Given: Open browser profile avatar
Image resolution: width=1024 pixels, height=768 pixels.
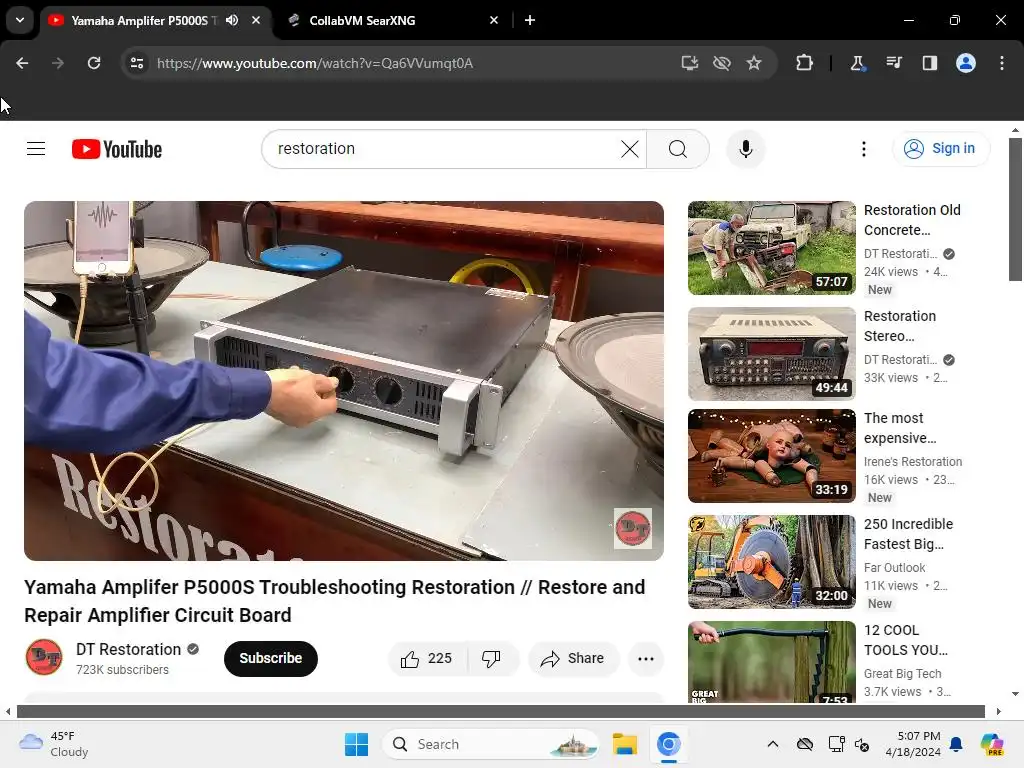Looking at the screenshot, I should tap(966, 63).
